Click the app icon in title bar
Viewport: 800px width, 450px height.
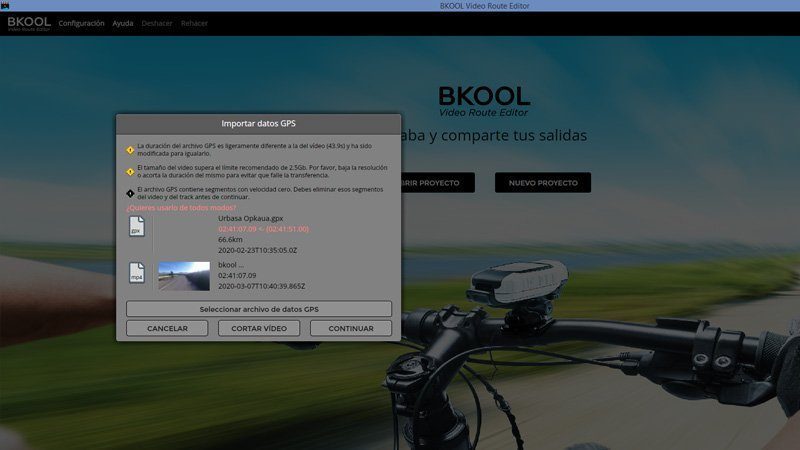tap(5, 6)
